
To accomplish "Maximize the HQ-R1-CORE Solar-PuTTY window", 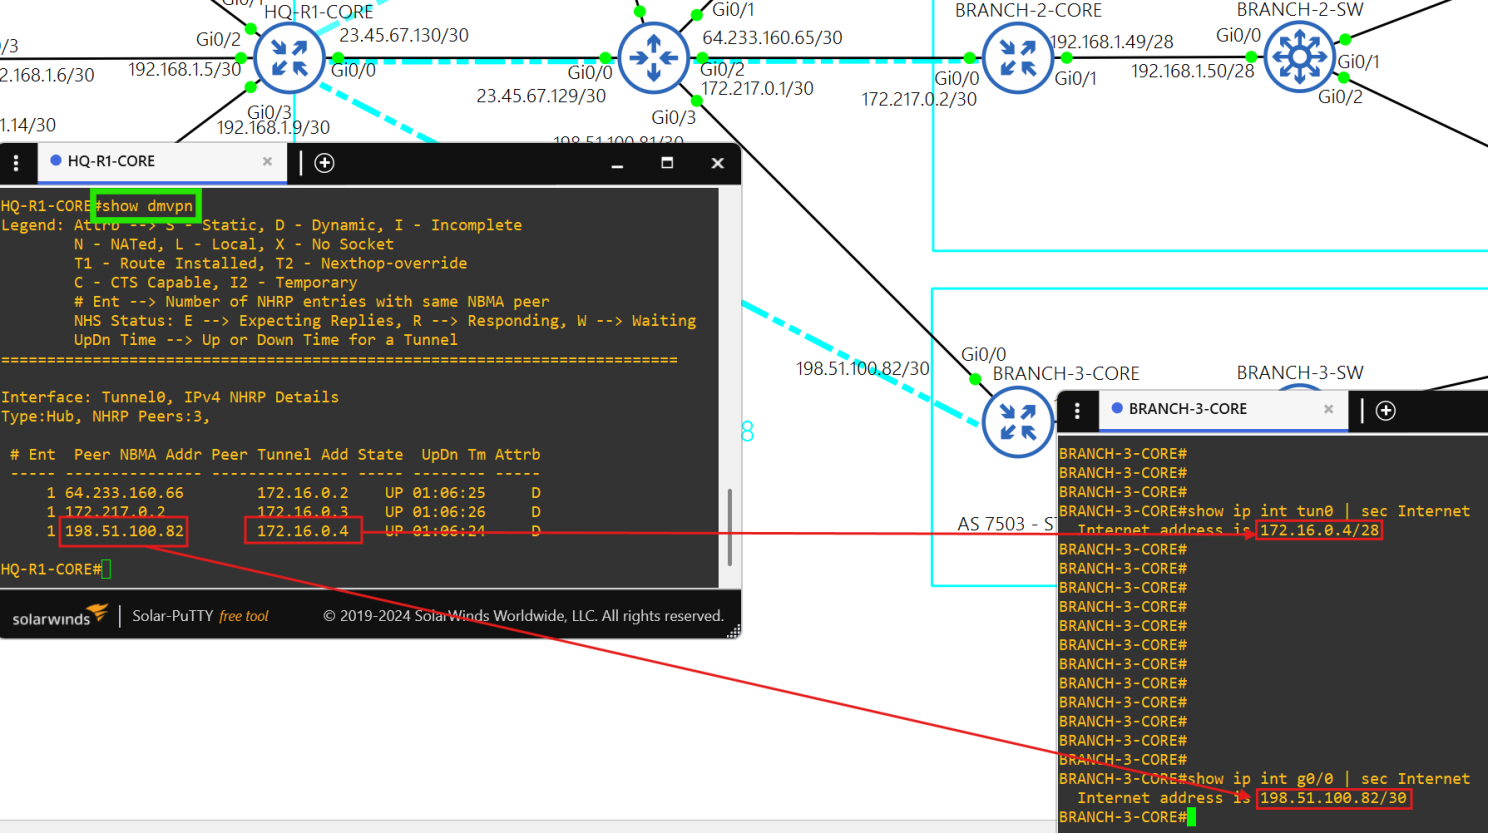I will pyautogui.click(x=667, y=163).
